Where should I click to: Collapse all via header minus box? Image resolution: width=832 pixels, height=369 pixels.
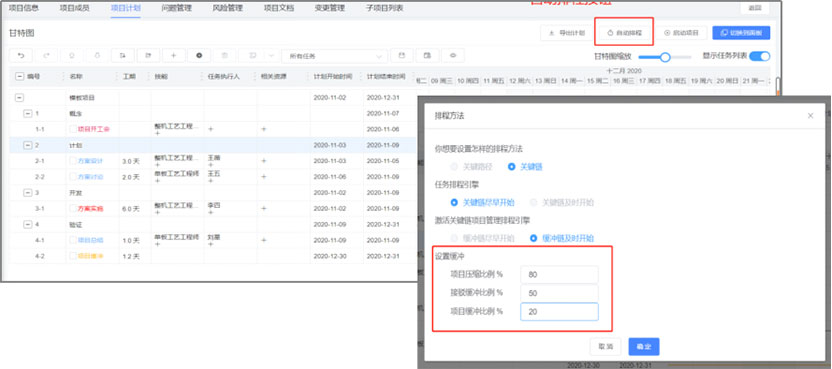click(20, 76)
